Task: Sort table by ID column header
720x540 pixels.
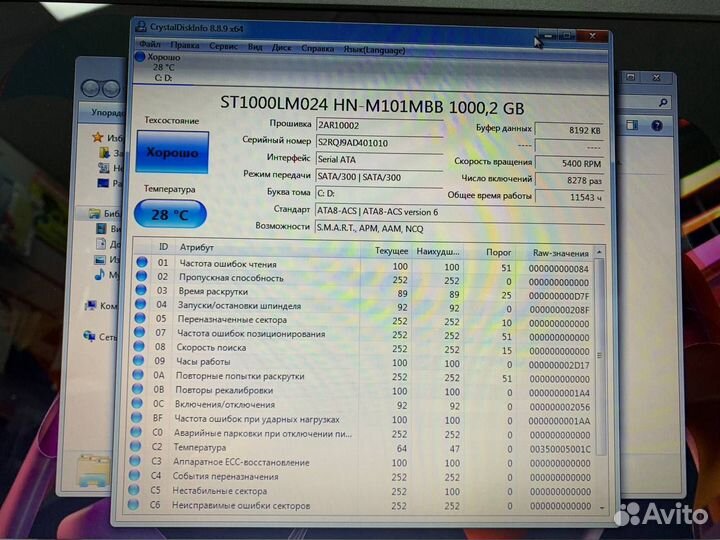Action: click(163, 247)
